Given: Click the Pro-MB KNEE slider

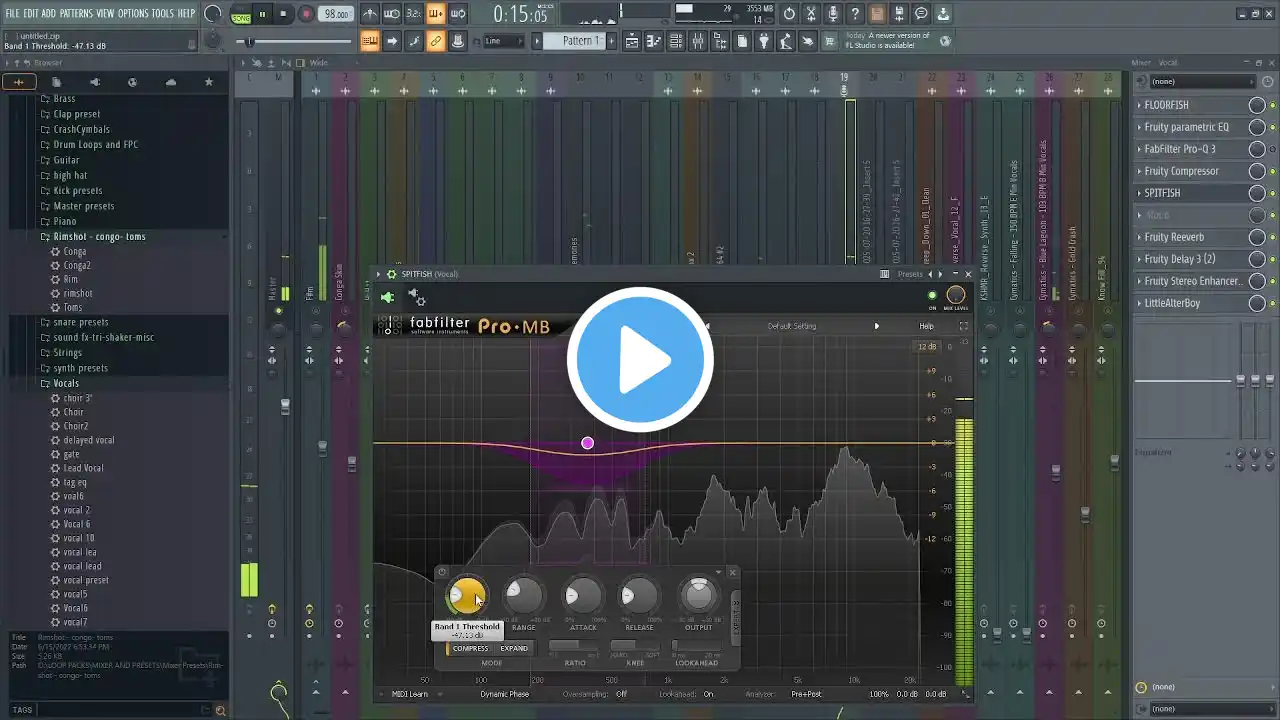Looking at the screenshot, I should click(635, 647).
